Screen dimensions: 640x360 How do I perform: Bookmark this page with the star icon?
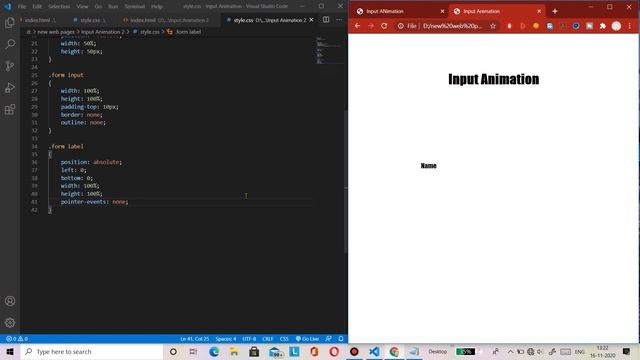[x=493, y=26]
